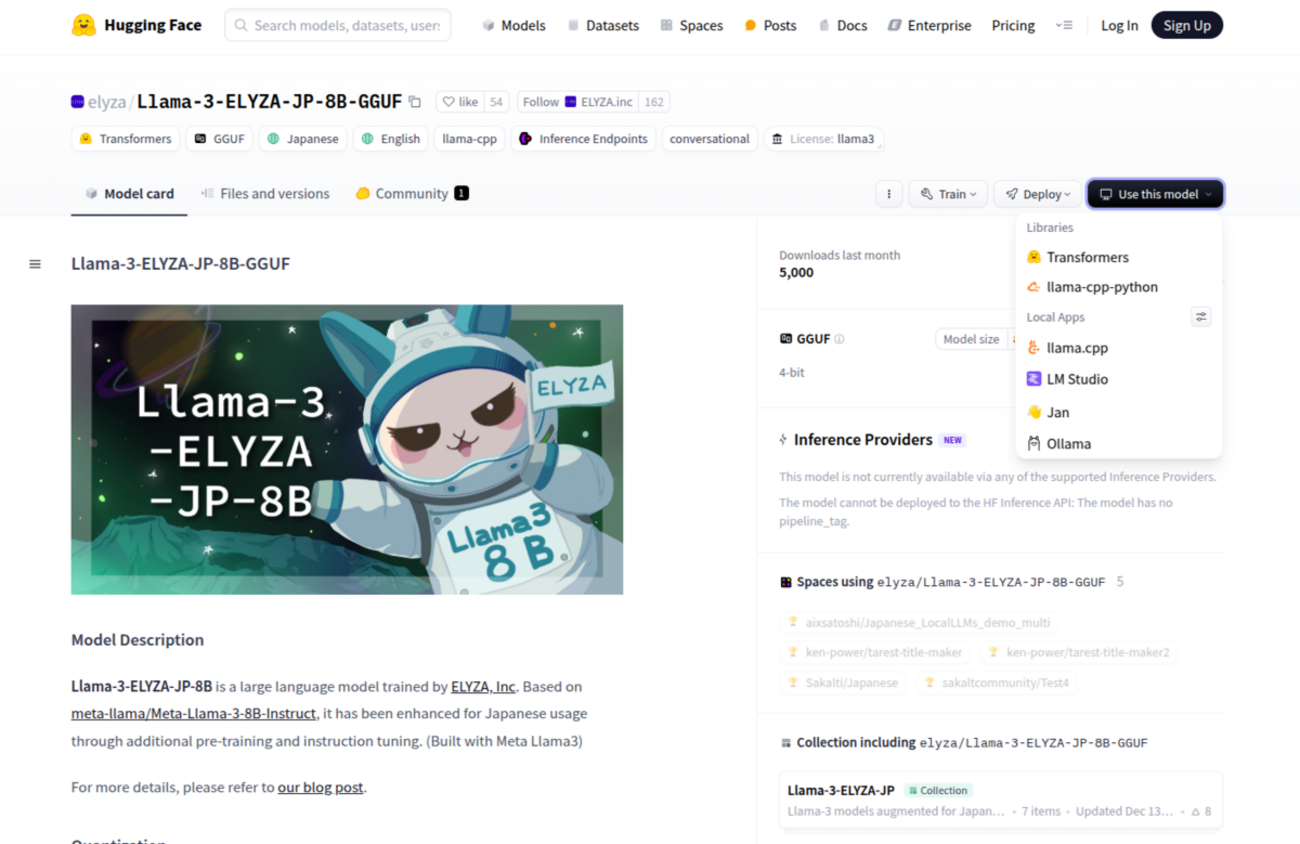Copy the model name with the copy icon

[415, 102]
